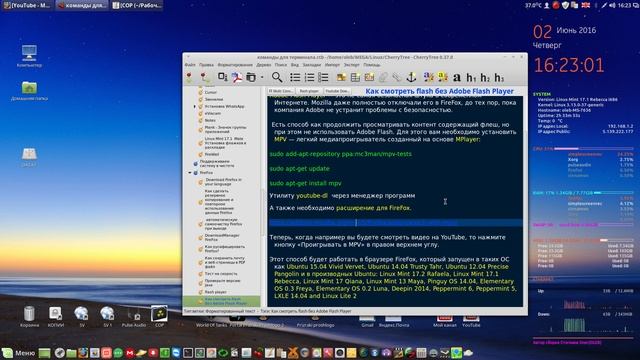Select the Firefox parent node
The width and height of the screenshot is (640, 360).
click(x=206, y=173)
